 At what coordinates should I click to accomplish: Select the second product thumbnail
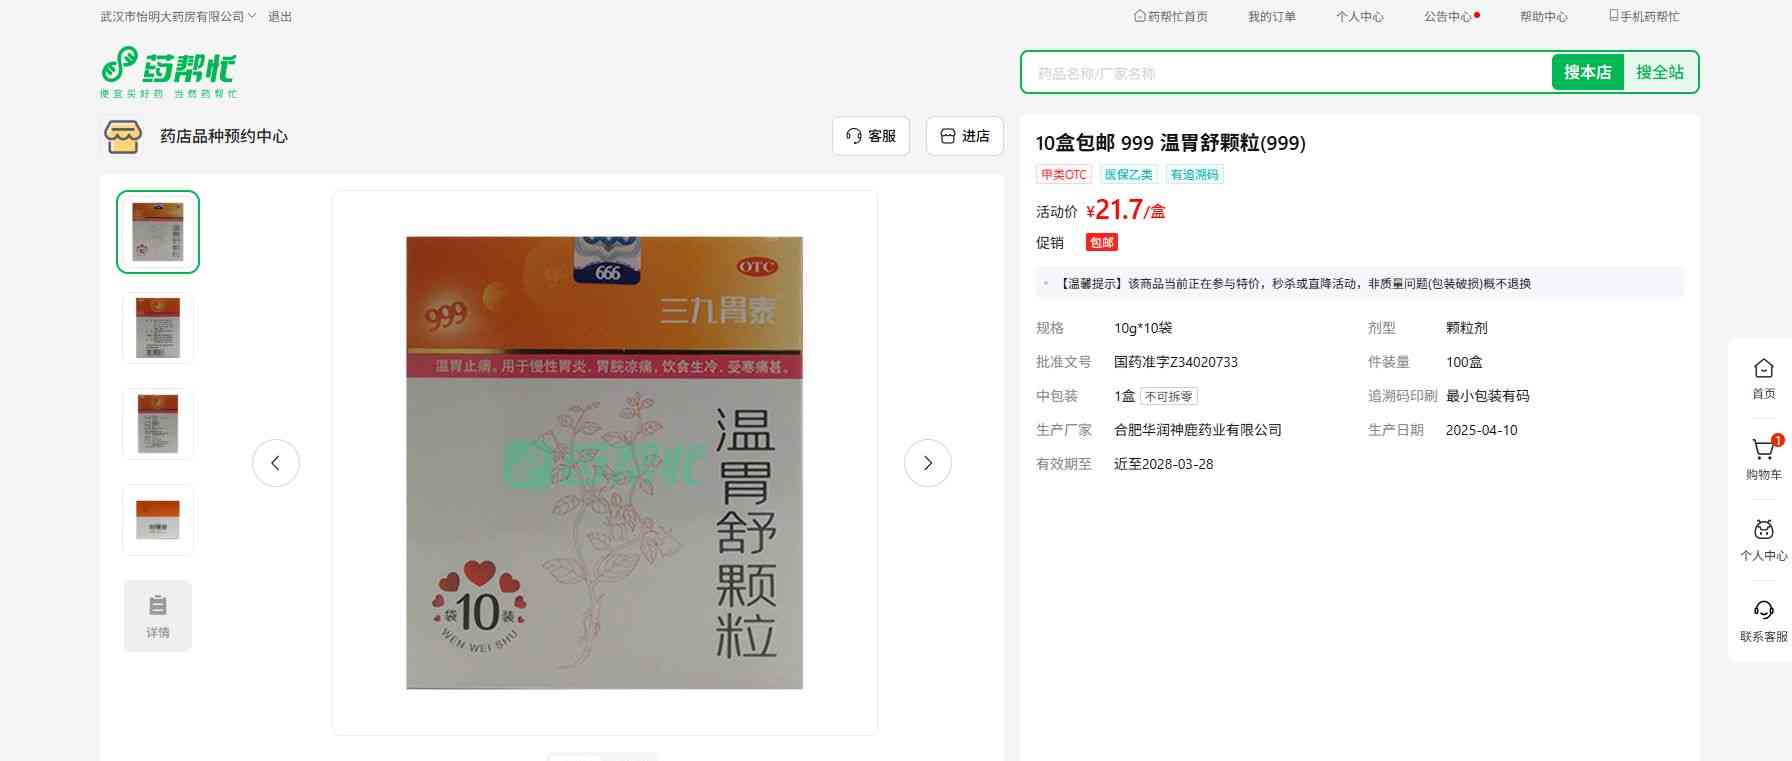tap(158, 328)
